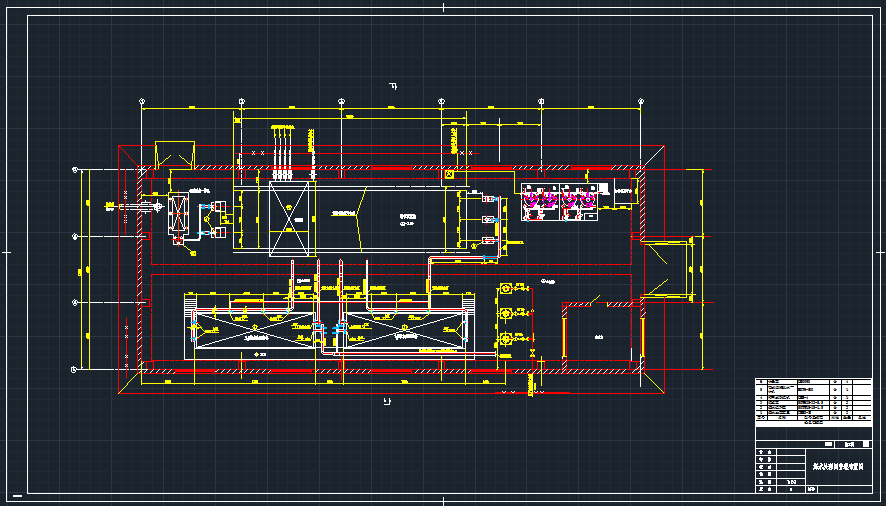The image size is (886, 506).
Task: Click the drawing title text in title block
Action: click(838, 465)
